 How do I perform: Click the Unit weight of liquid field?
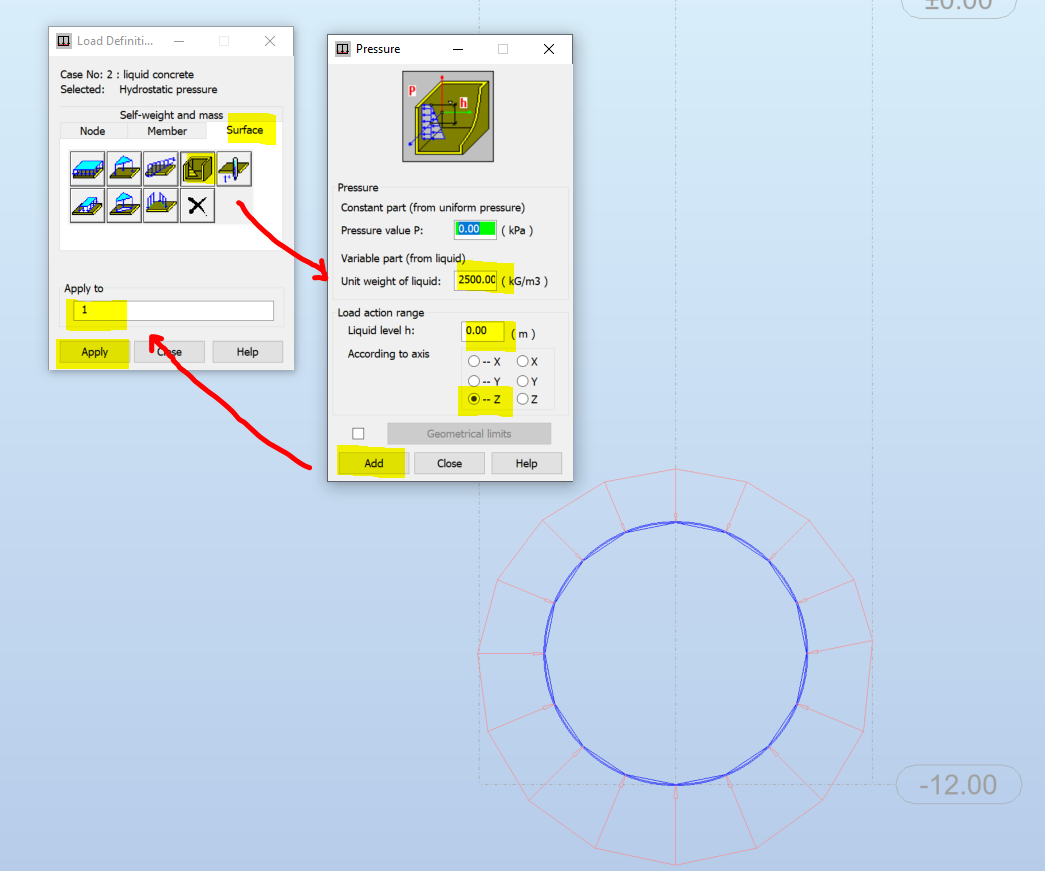476,280
